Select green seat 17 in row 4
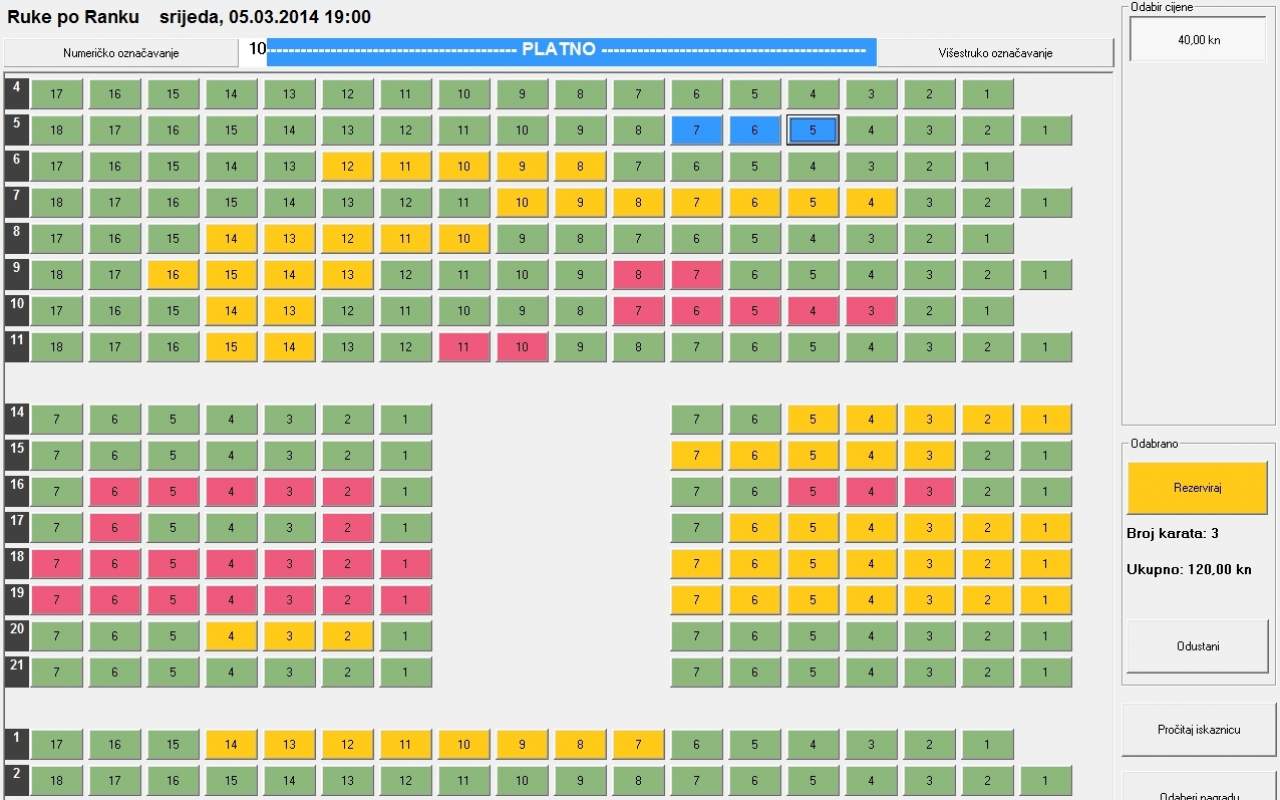The height and width of the screenshot is (800, 1280). [x=56, y=94]
